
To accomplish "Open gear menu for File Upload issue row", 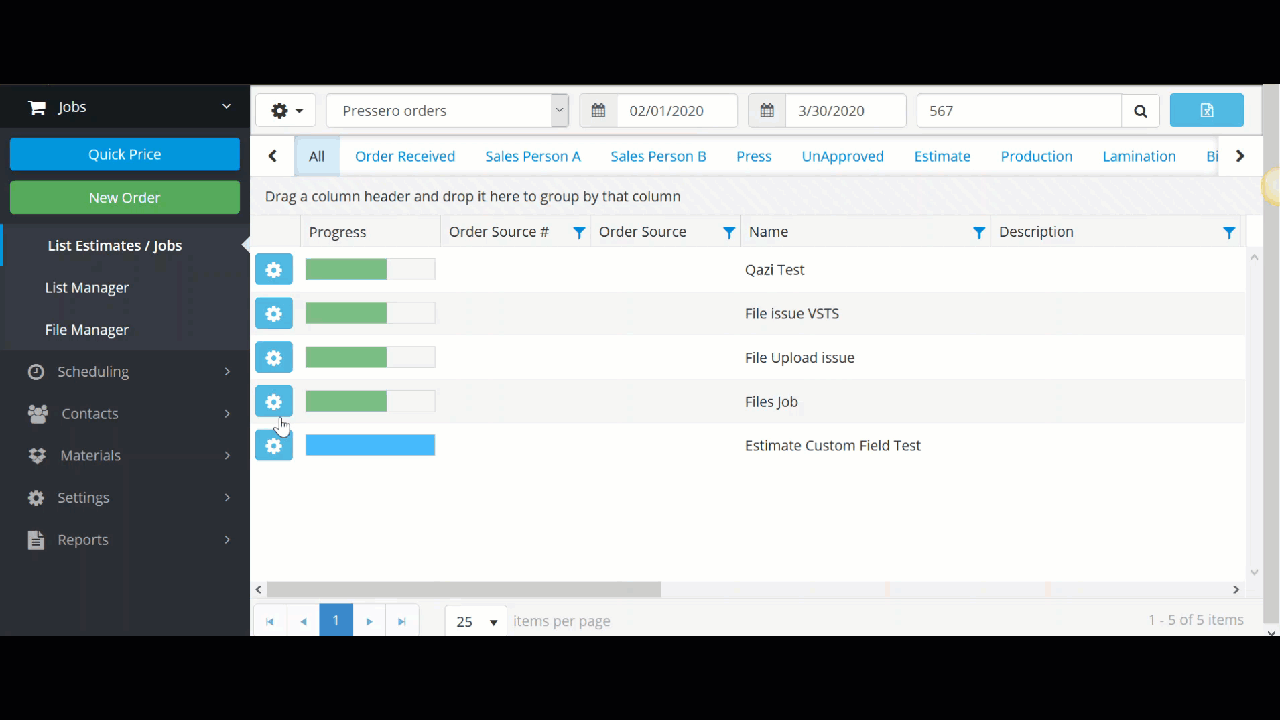I will pyautogui.click(x=274, y=357).
